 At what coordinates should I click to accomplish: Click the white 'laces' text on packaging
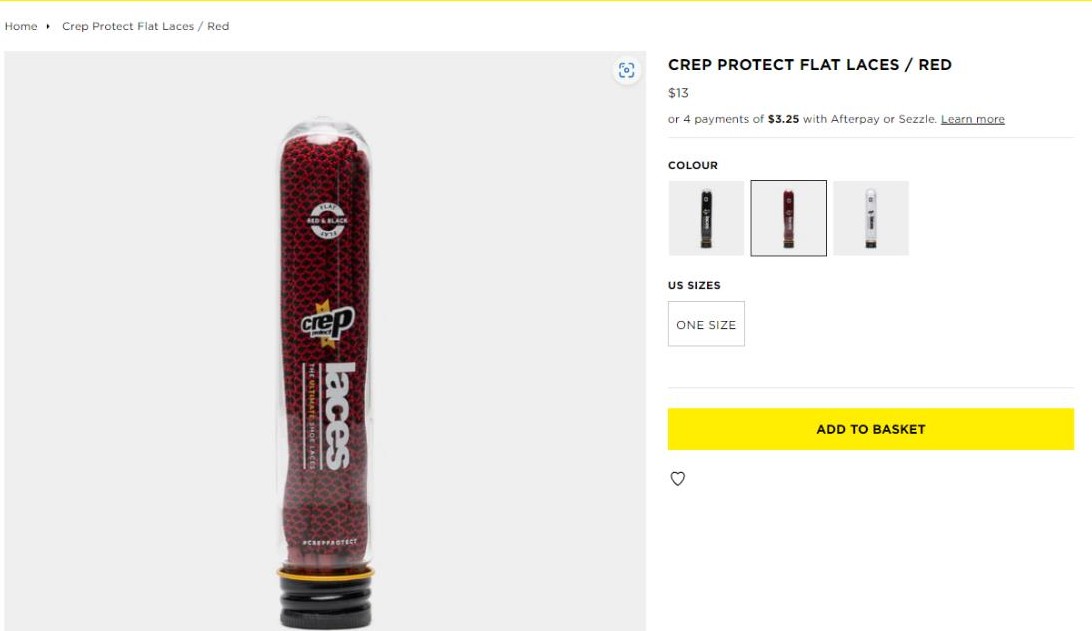[338, 416]
